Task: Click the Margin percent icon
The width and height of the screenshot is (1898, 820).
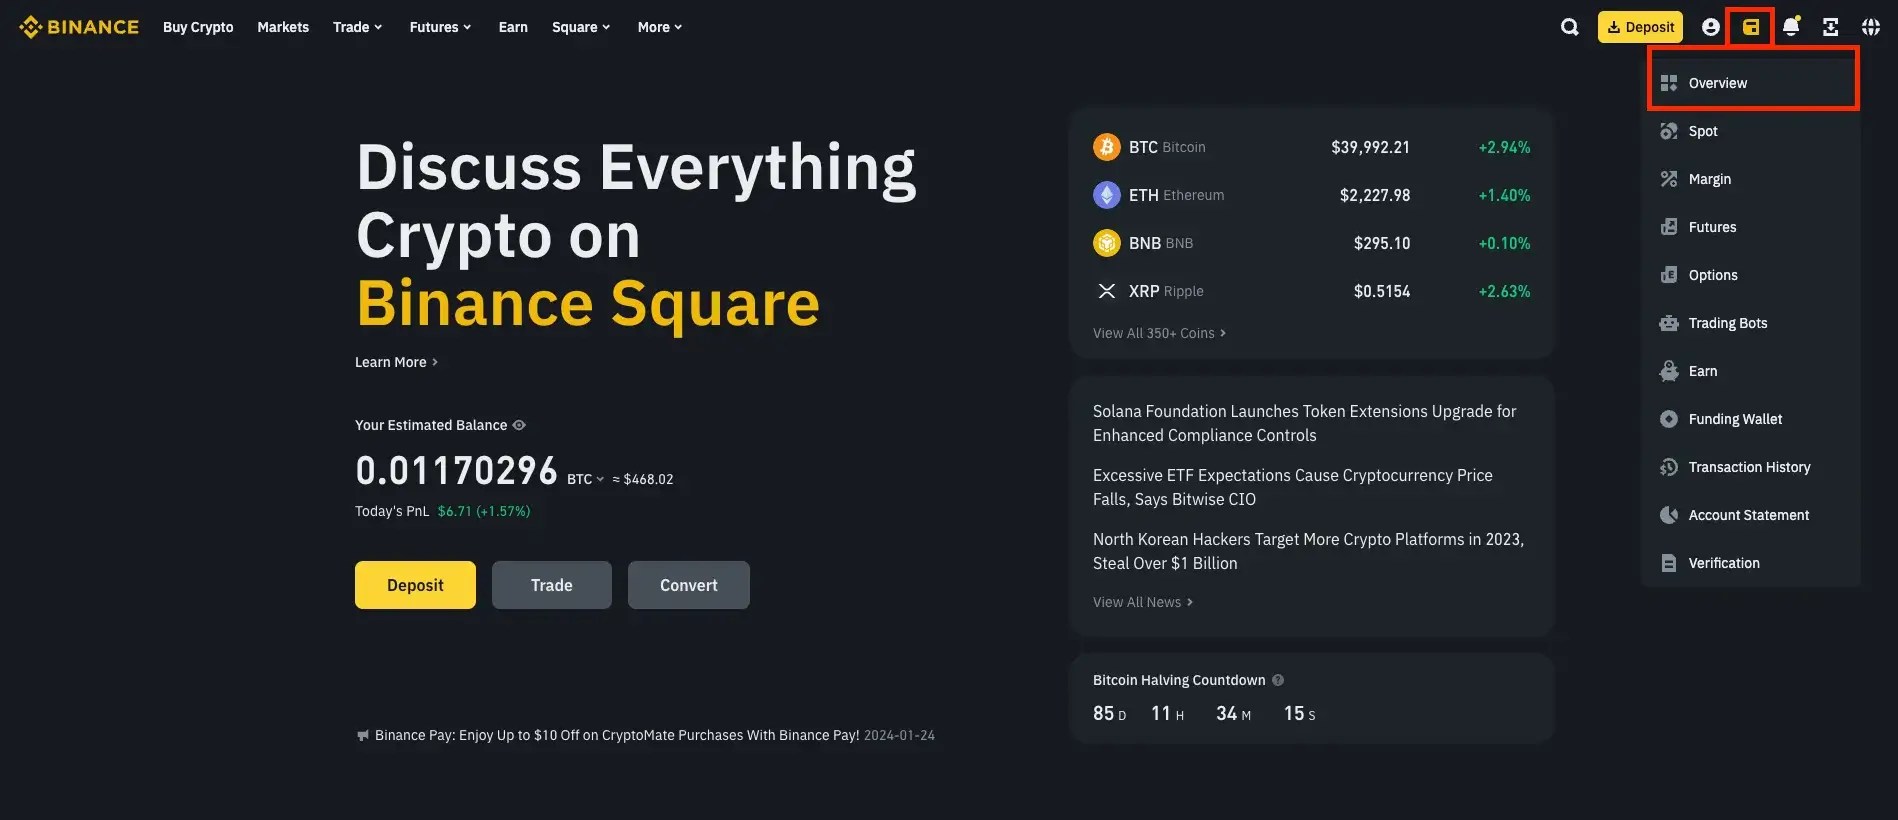Action: pyautogui.click(x=1668, y=179)
